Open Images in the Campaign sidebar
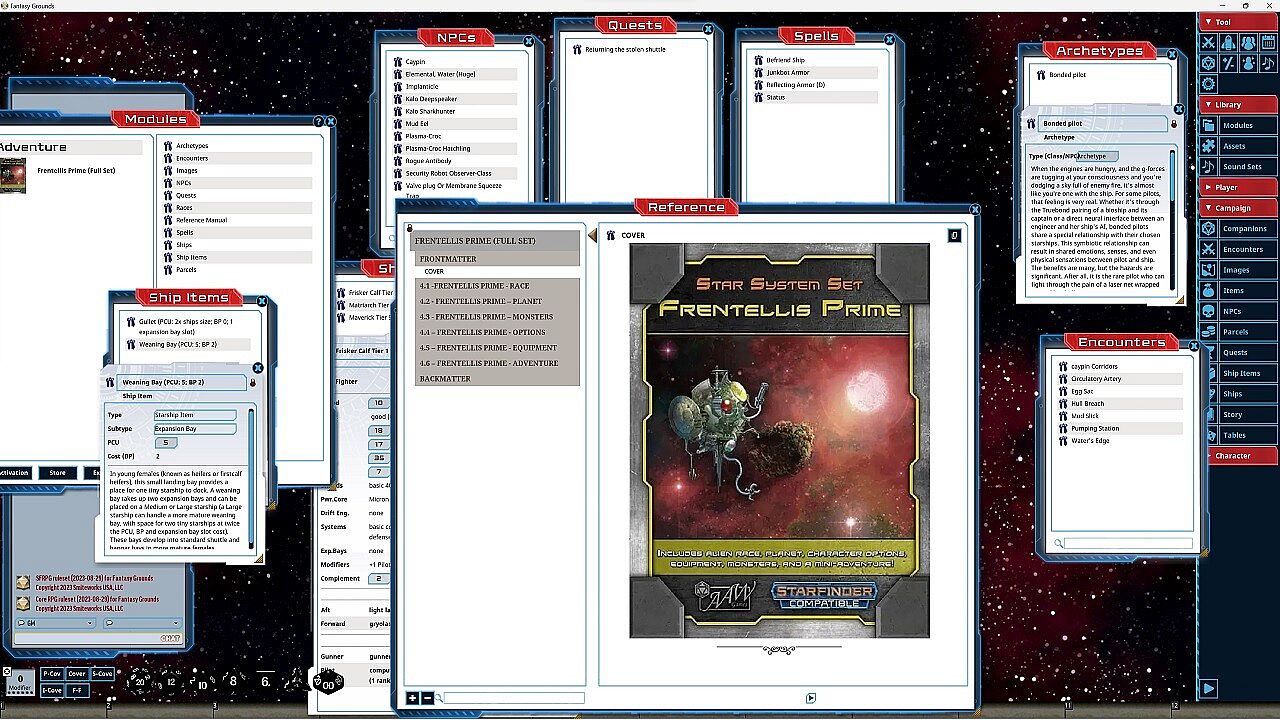Screen dimensions: 1280x720 1238,270
